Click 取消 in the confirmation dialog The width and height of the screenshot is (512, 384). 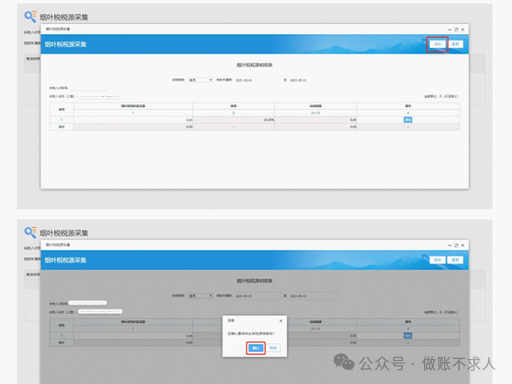pos(273,348)
